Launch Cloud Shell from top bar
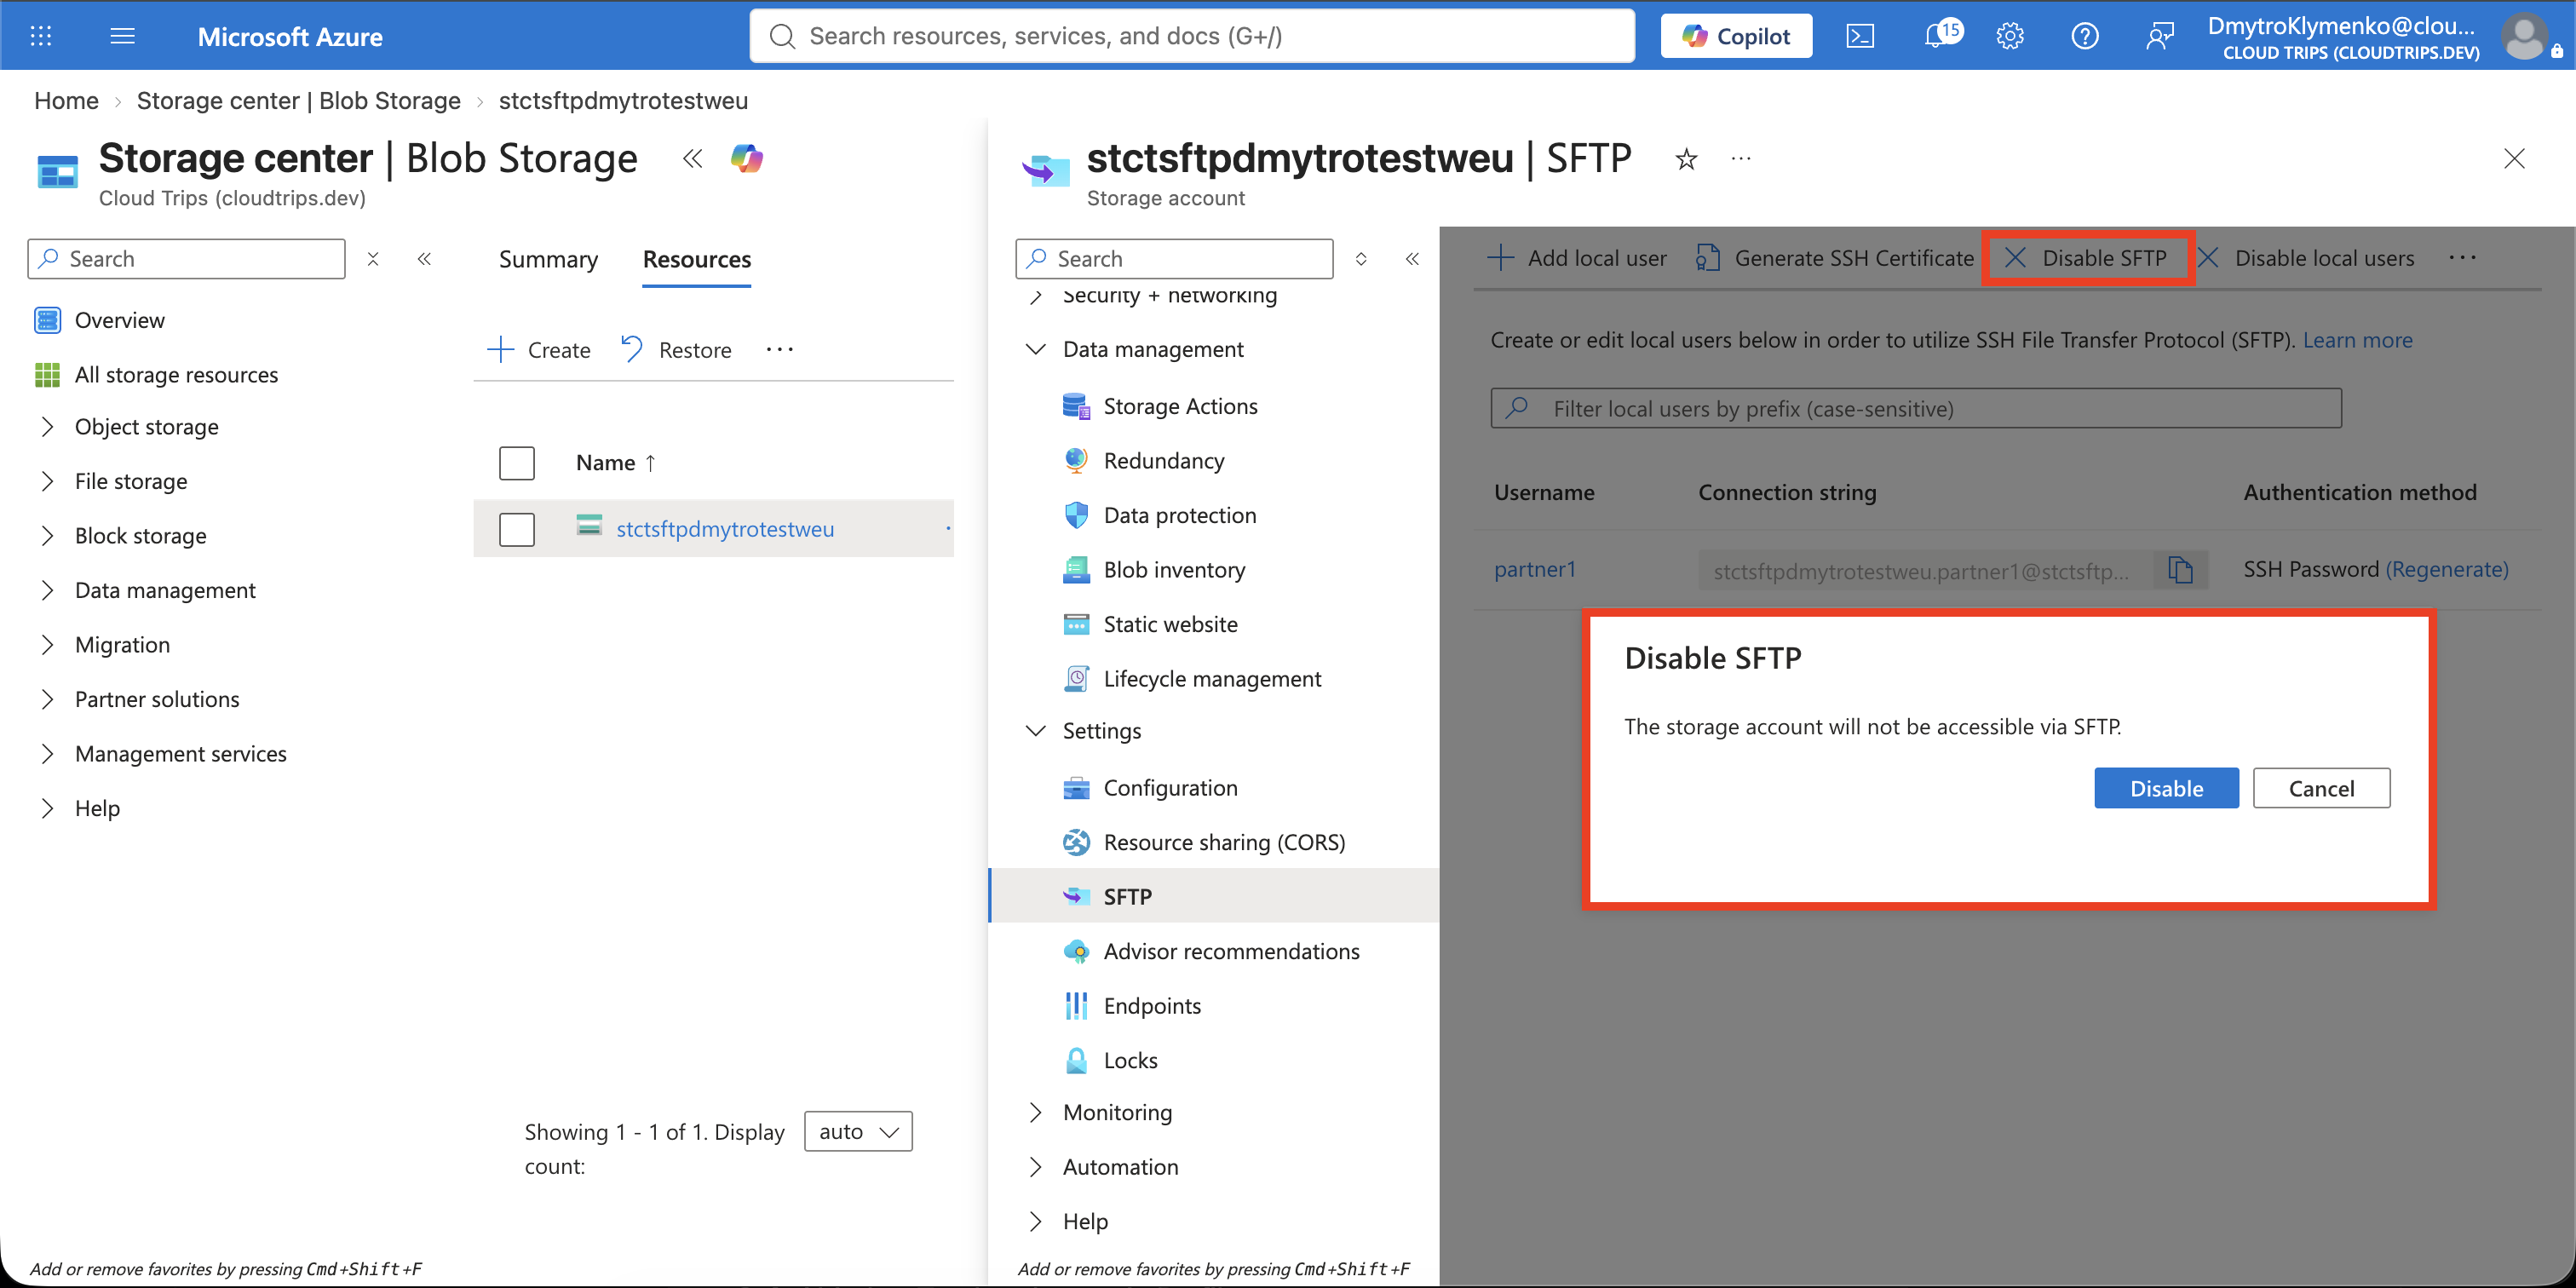The height and width of the screenshot is (1288, 2576). click(1860, 36)
